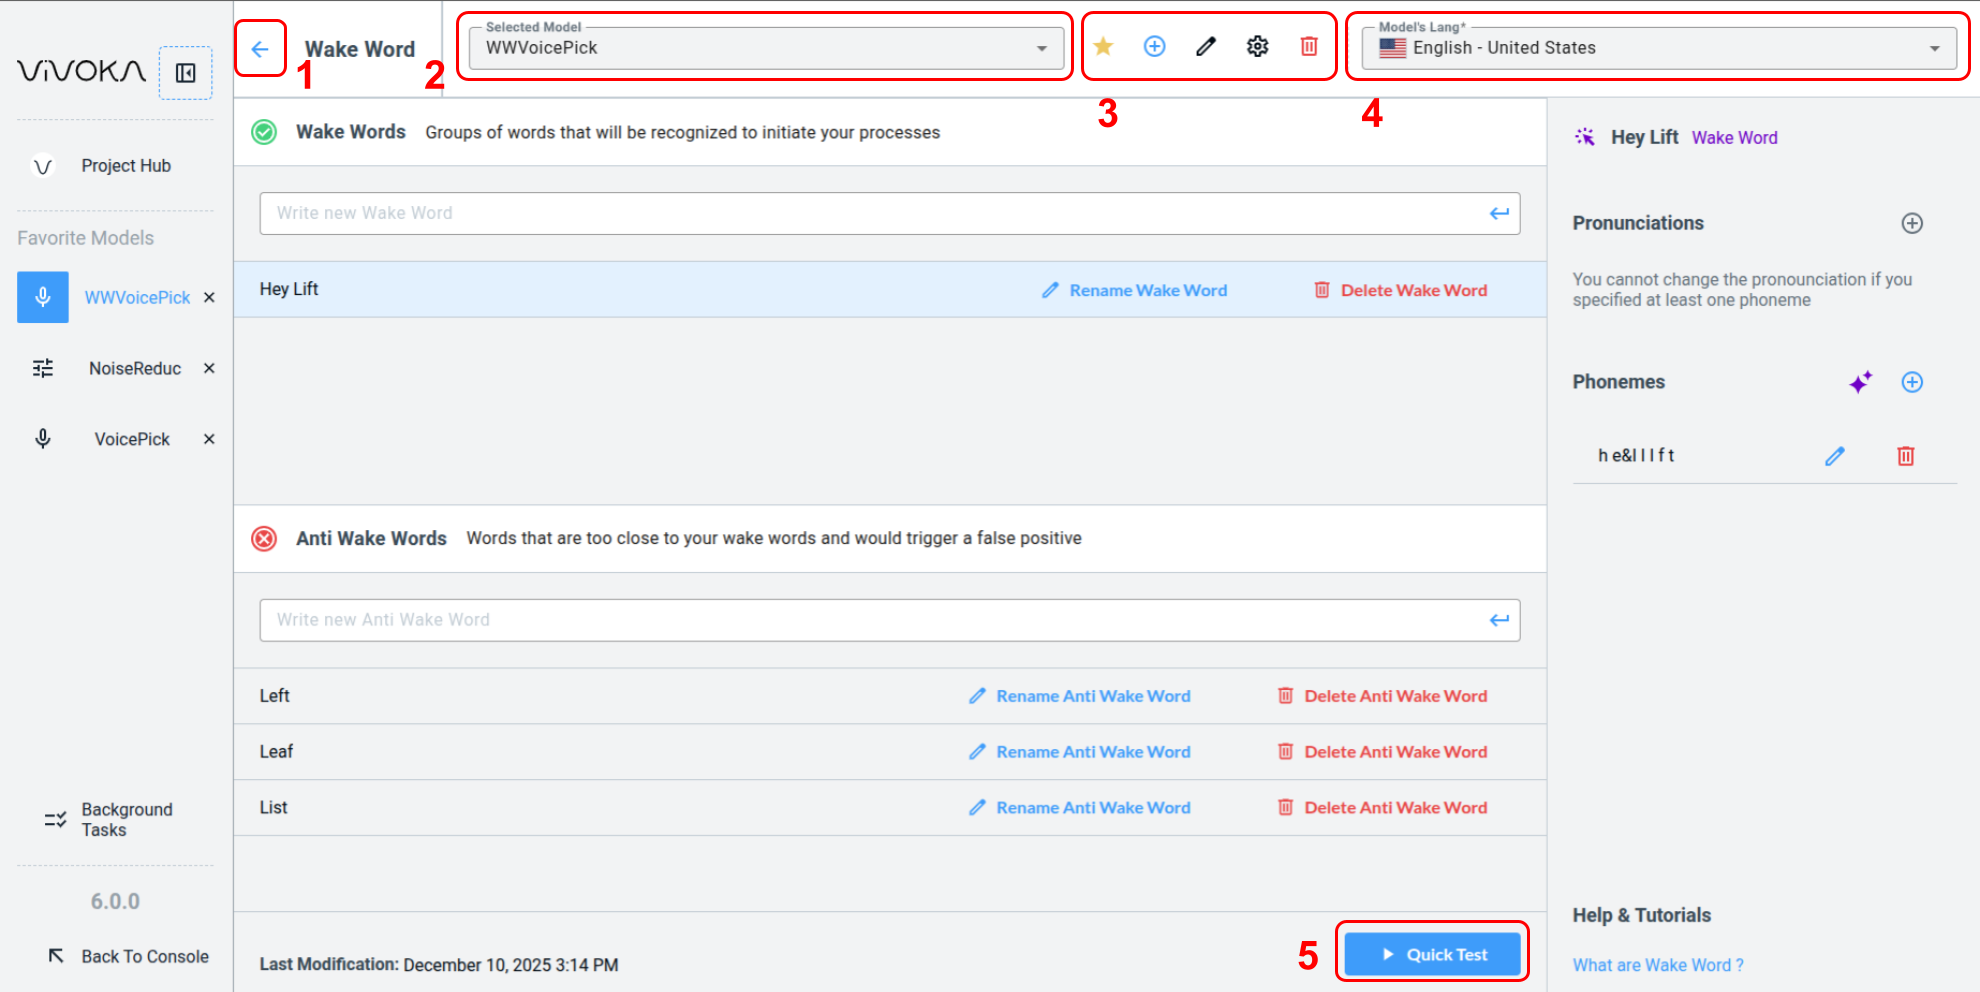Click the pencil icon to rename model
The image size is (1980, 992).
pos(1206,46)
